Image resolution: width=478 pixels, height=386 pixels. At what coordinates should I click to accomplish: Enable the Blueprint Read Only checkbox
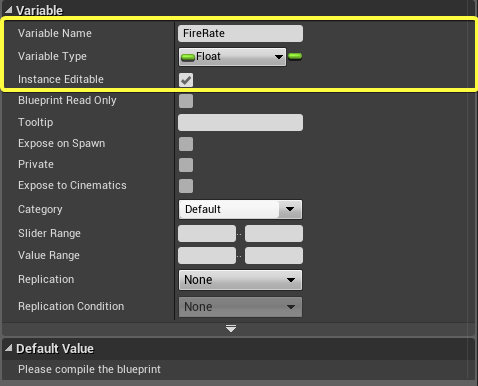(186, 101)
